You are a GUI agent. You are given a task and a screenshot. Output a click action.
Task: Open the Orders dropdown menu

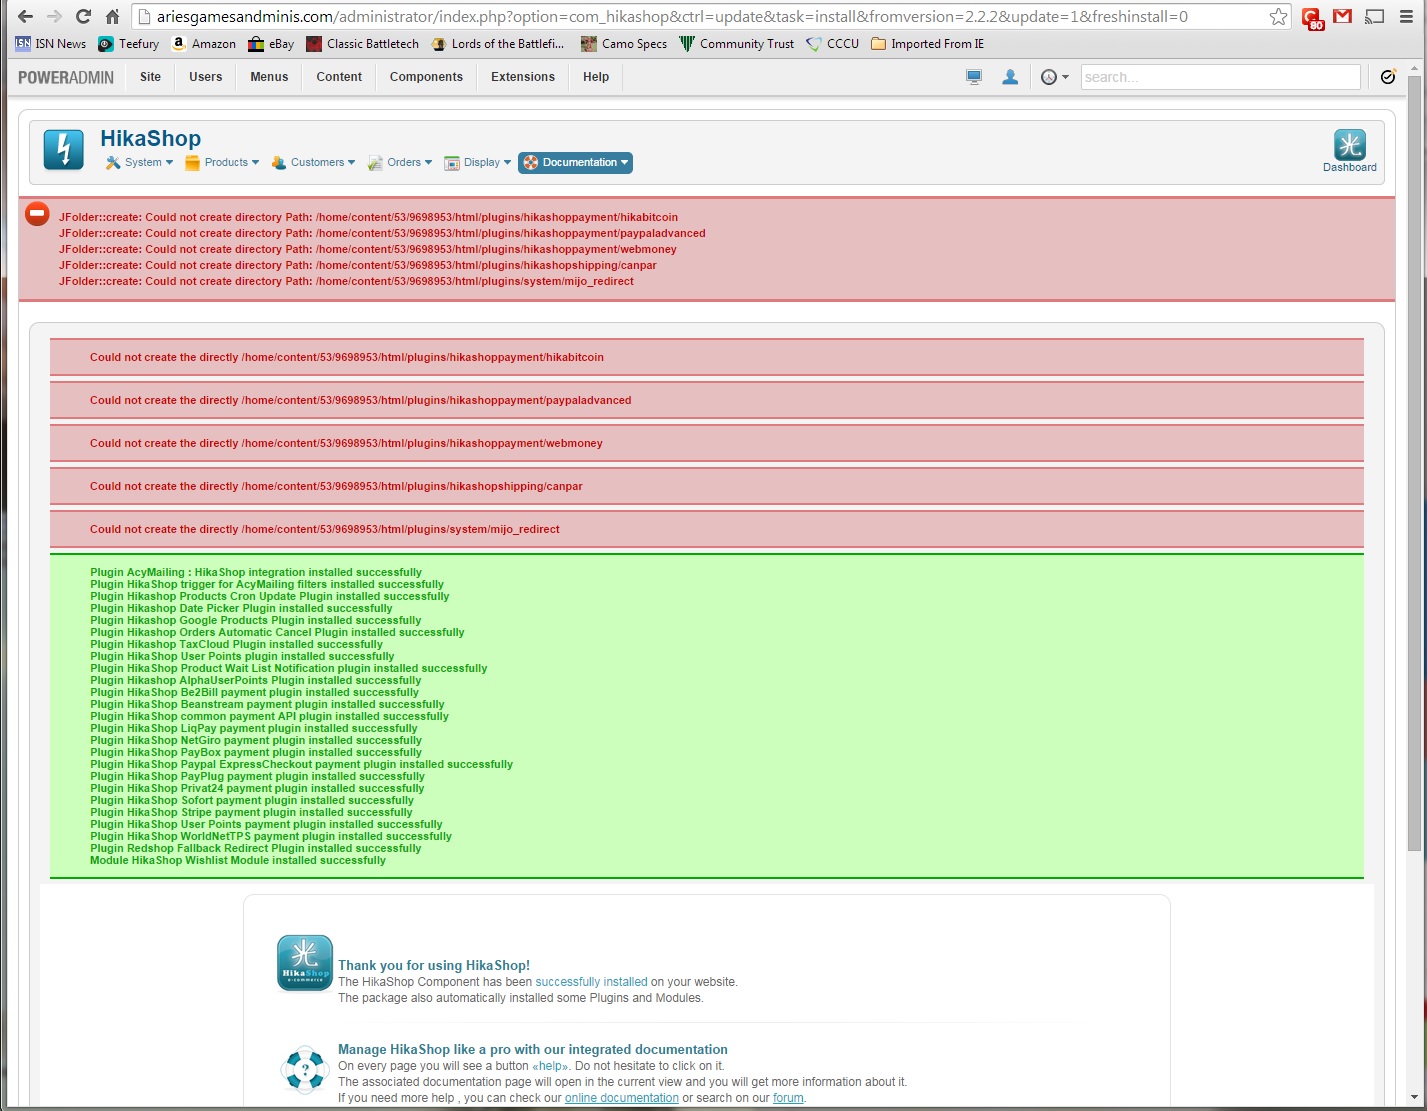click(400, 163)
